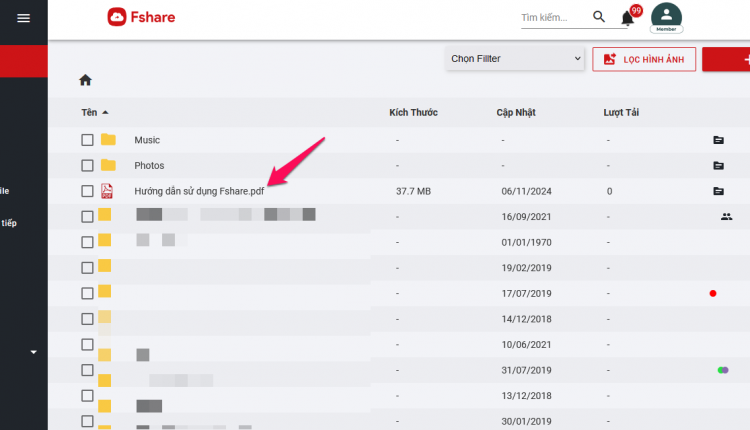The width and height of the screenshot is (750, 430).
Task: Click the 30/01/2019 date
Action: tap(526, 421)
